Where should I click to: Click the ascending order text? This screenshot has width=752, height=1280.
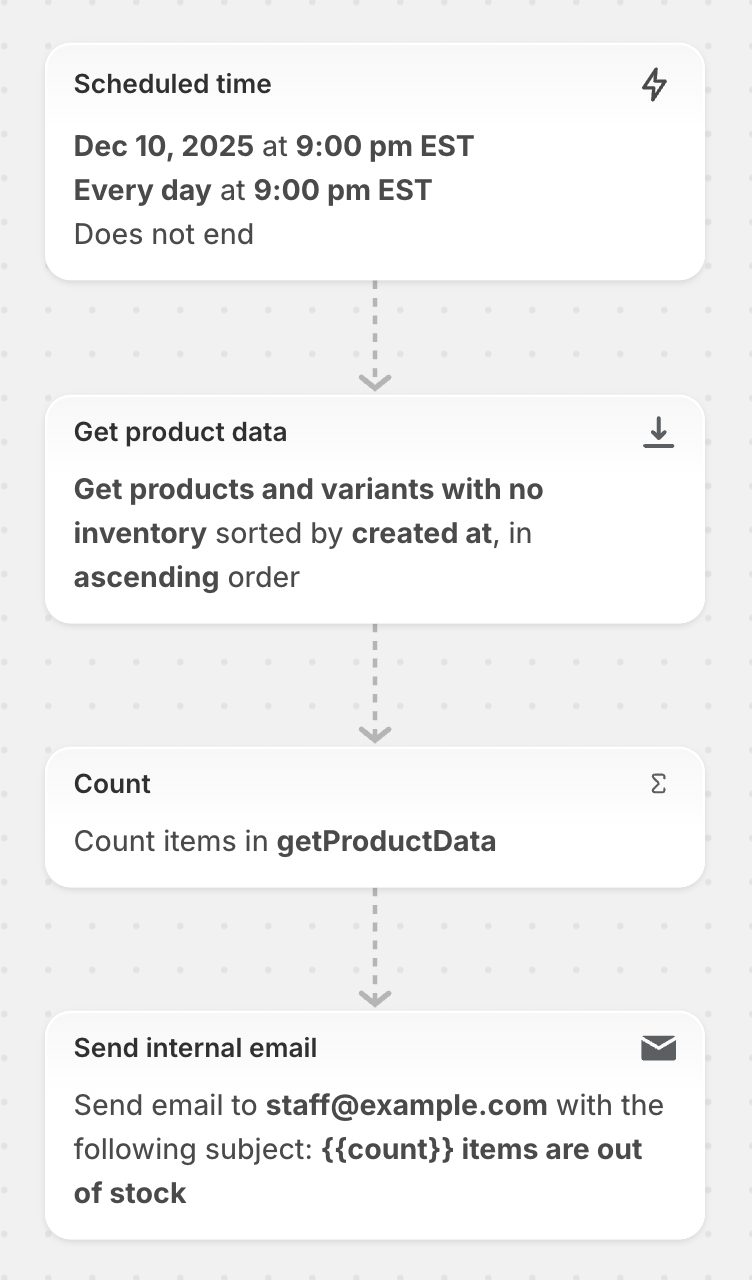tap(186, 577)
